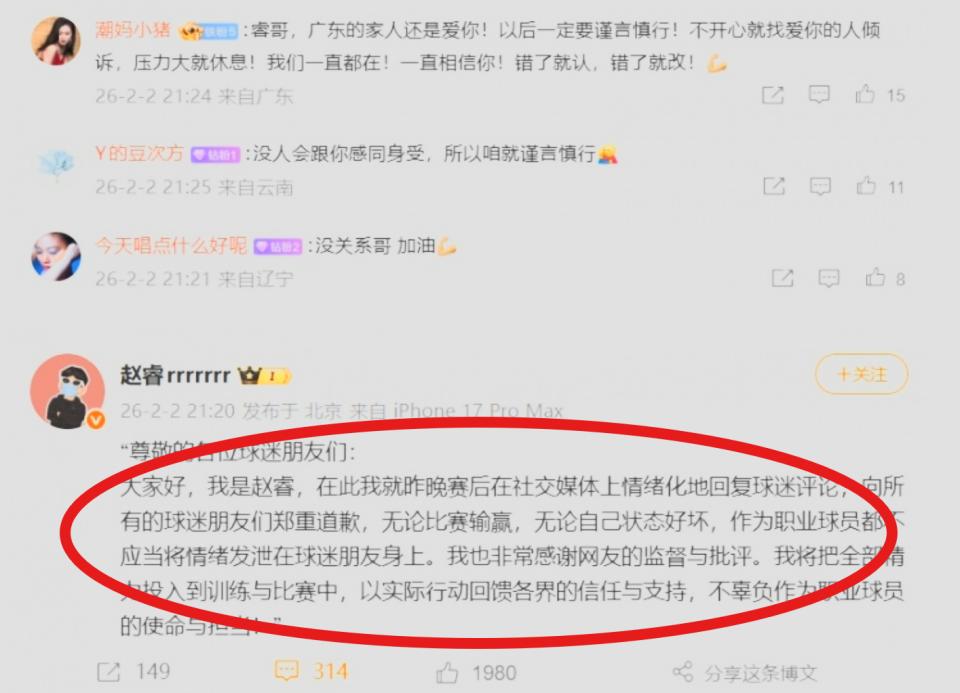Open 潮妈小猪's profile avatar
960x693 pixels.
56,41
